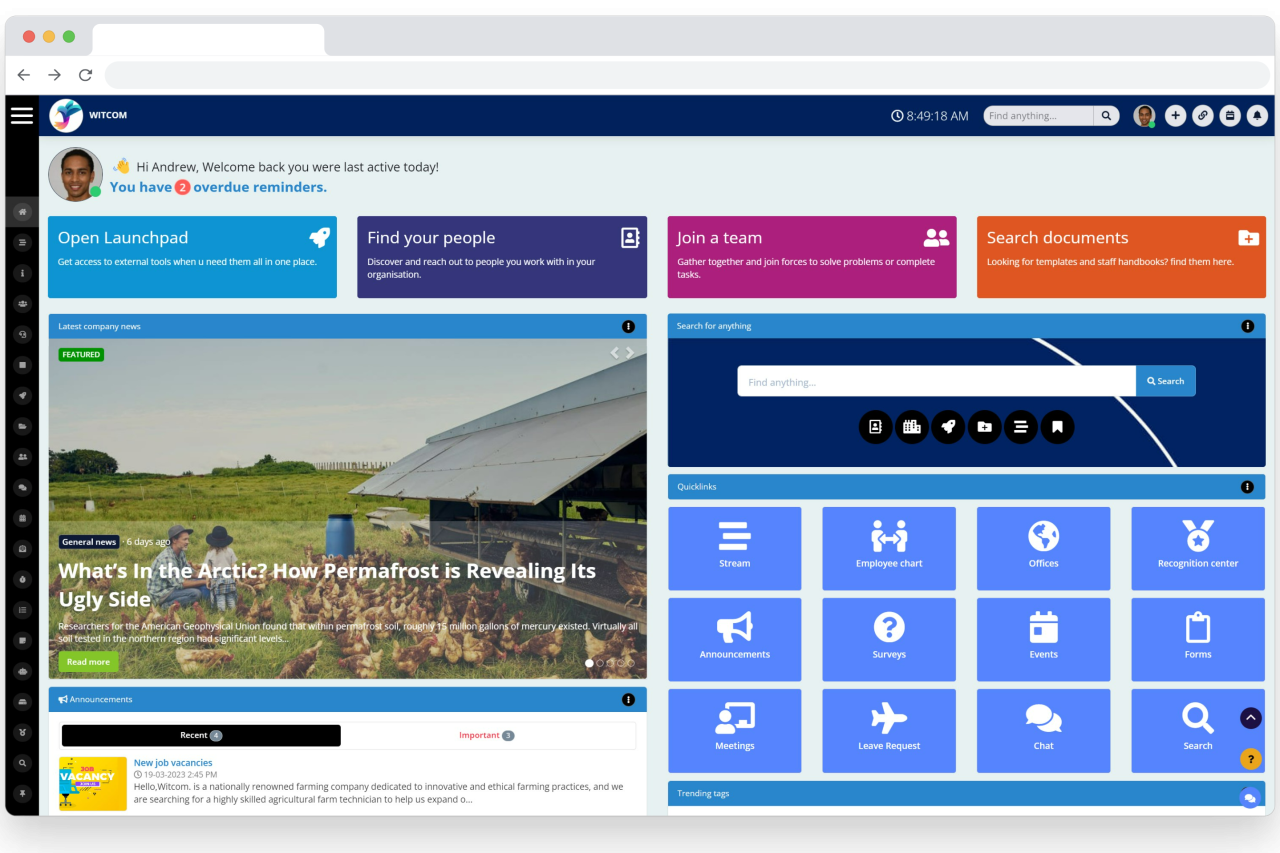The width and height of the screenshot is (1280, 853).
Task: Open Latest company news options menu
Action: pos(628,326)
